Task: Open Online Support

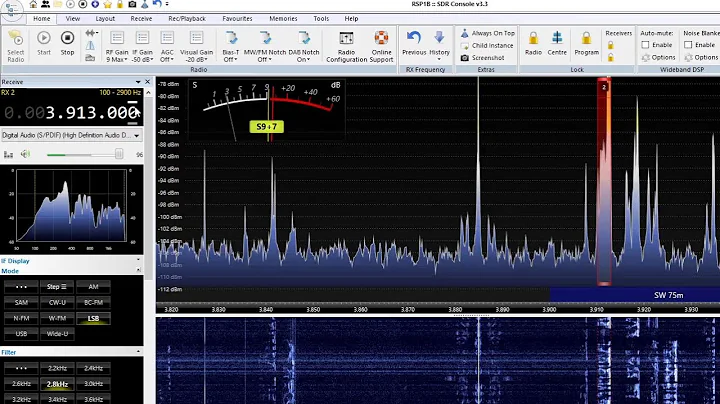Action: (381, 46)
